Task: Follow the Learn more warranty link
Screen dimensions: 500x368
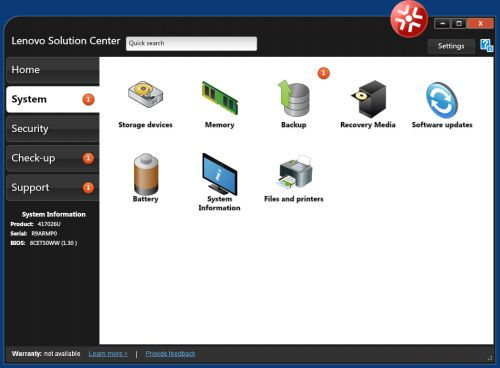Action: coord(108,354)
